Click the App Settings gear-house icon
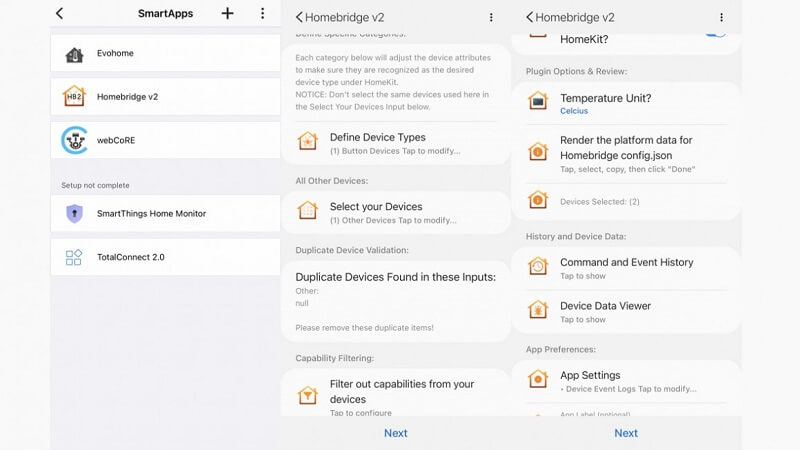The image size is (800, 450). (x=538, y=379)
